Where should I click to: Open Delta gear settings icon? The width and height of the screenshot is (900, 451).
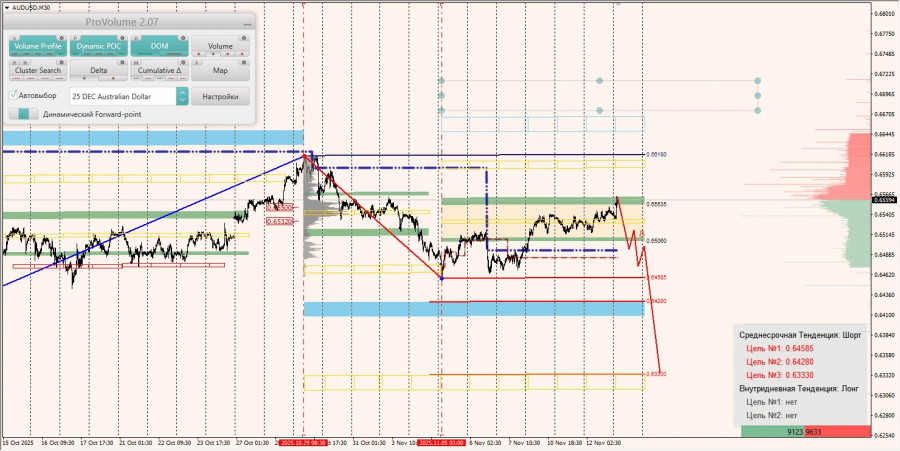click(x=122, y=62)
